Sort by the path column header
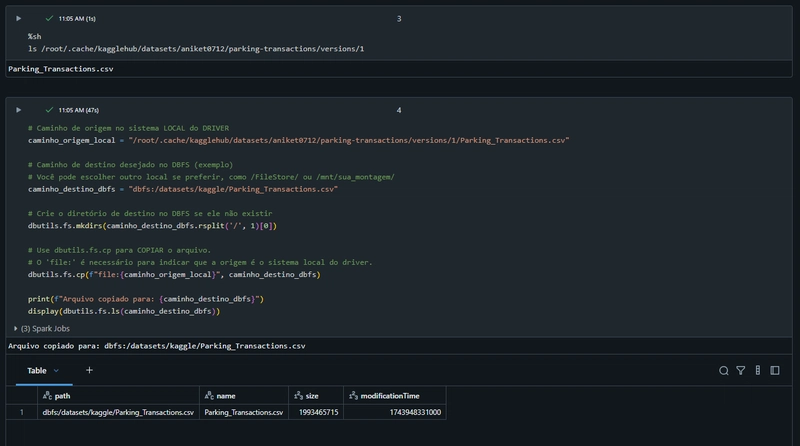800x446 pixels. (118, 395)
